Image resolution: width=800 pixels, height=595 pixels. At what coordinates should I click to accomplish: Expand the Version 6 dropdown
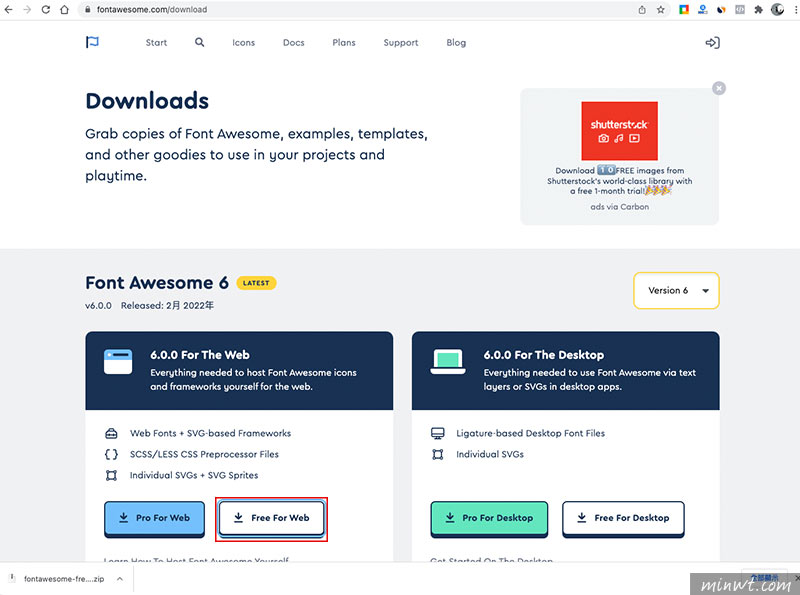676,290
